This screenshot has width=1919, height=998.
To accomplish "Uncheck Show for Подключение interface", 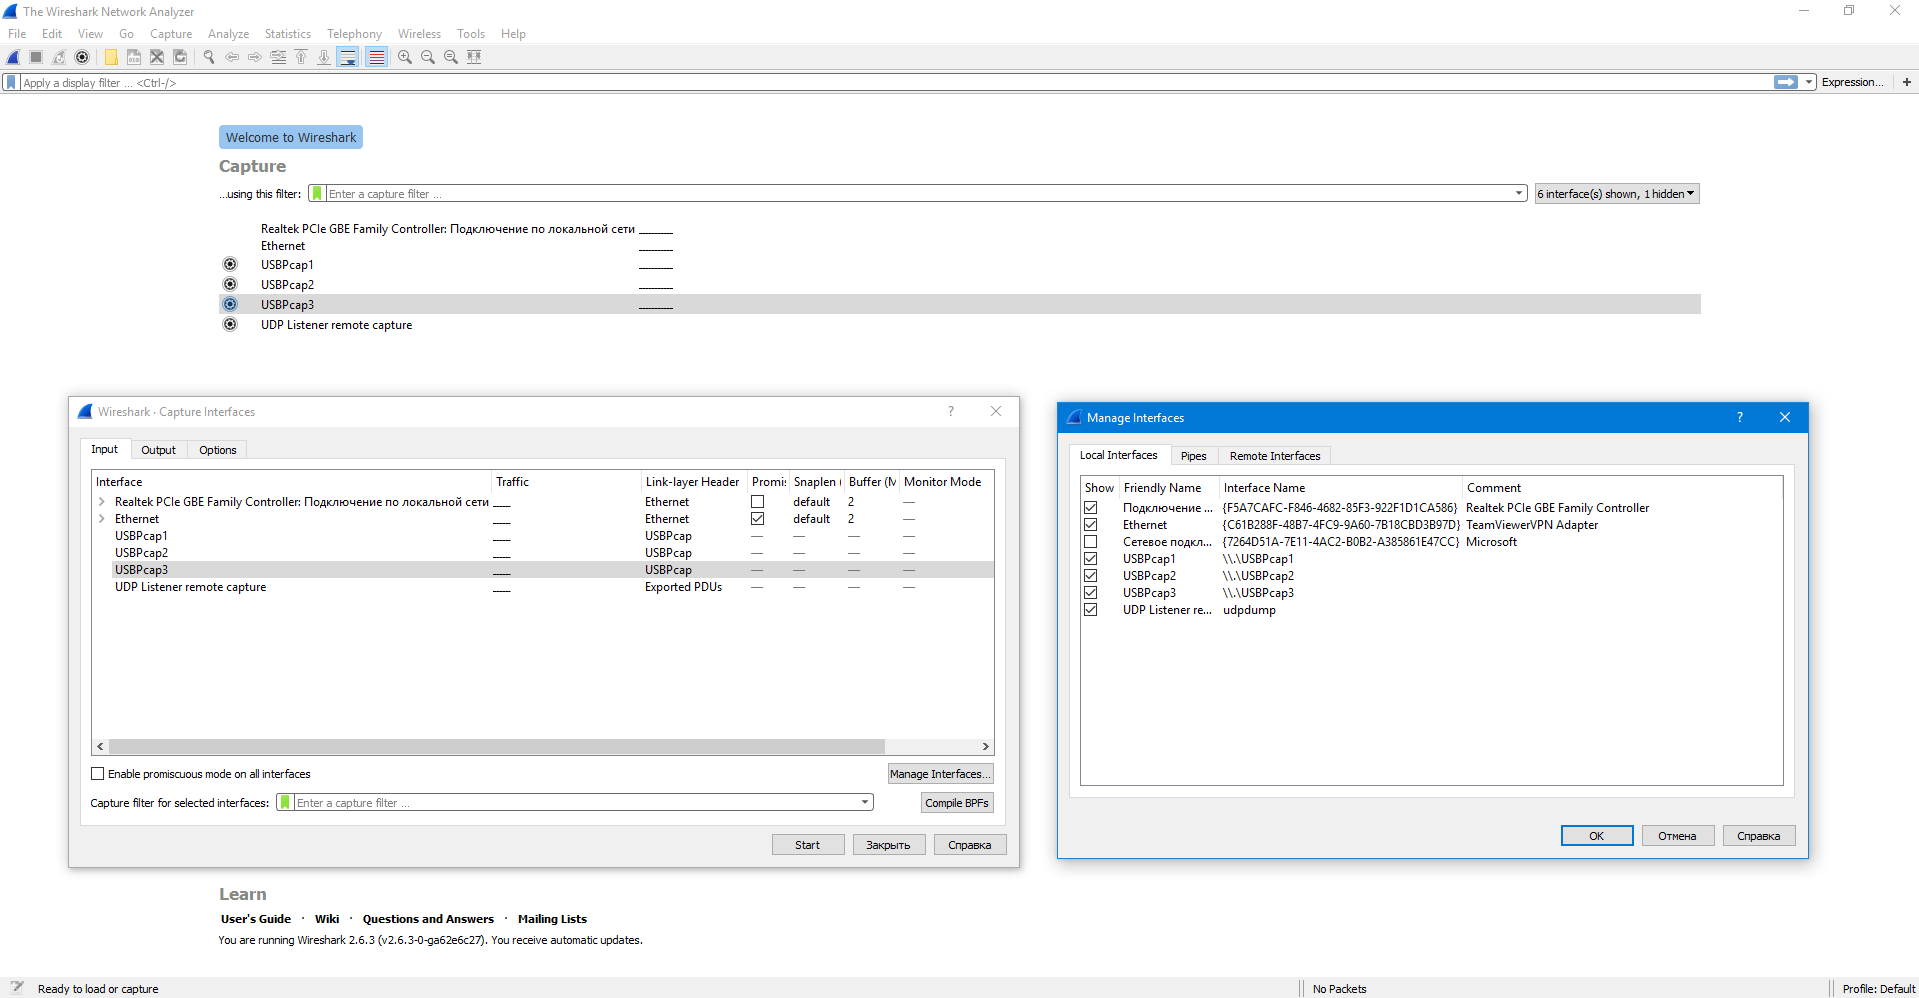I will [x=1091, y=508].
